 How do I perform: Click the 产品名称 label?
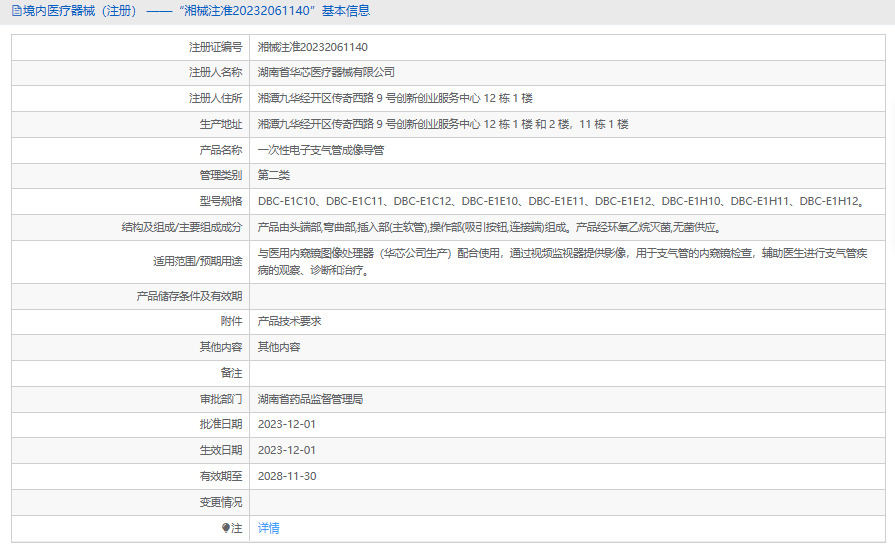pyautogui.click(x=221, y=150)
